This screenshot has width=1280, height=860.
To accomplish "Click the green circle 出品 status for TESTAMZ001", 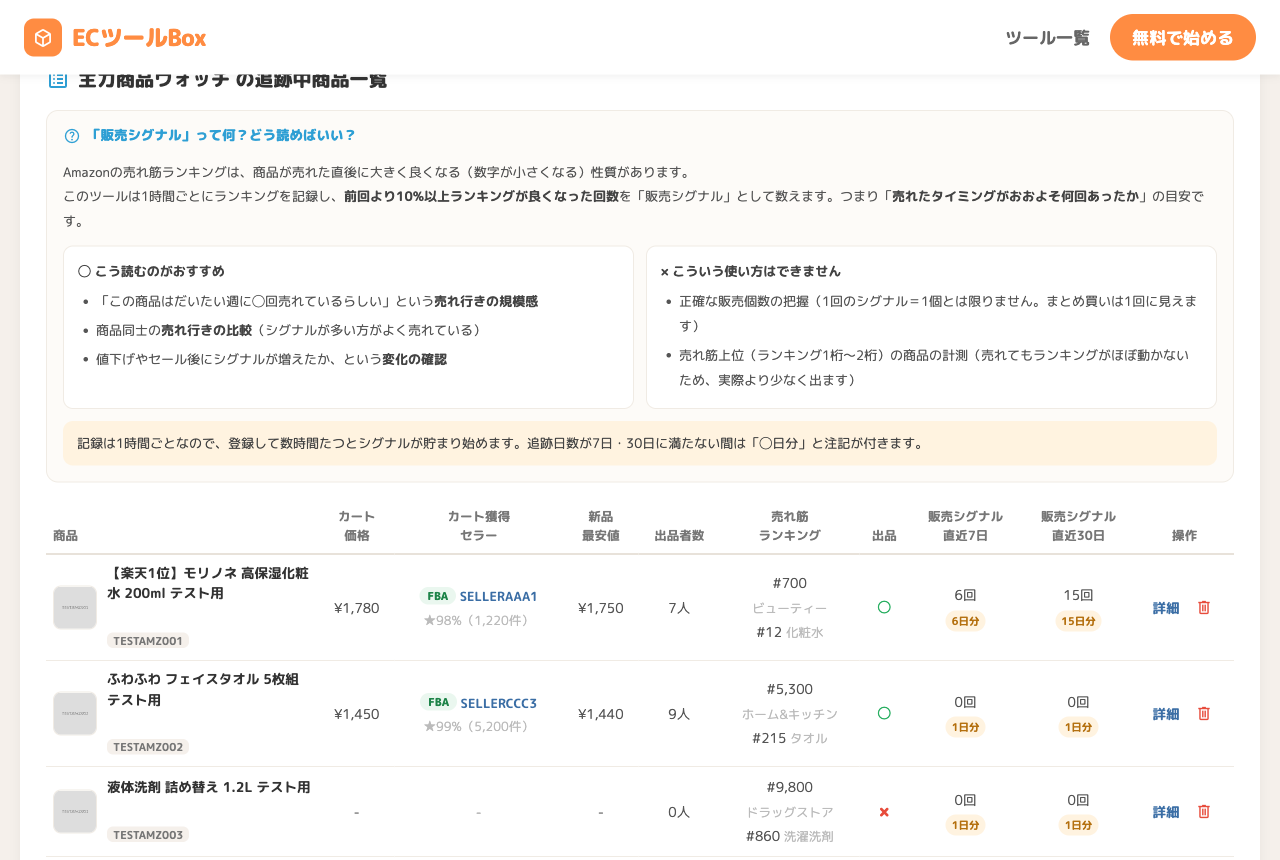I will click(884, 607).
